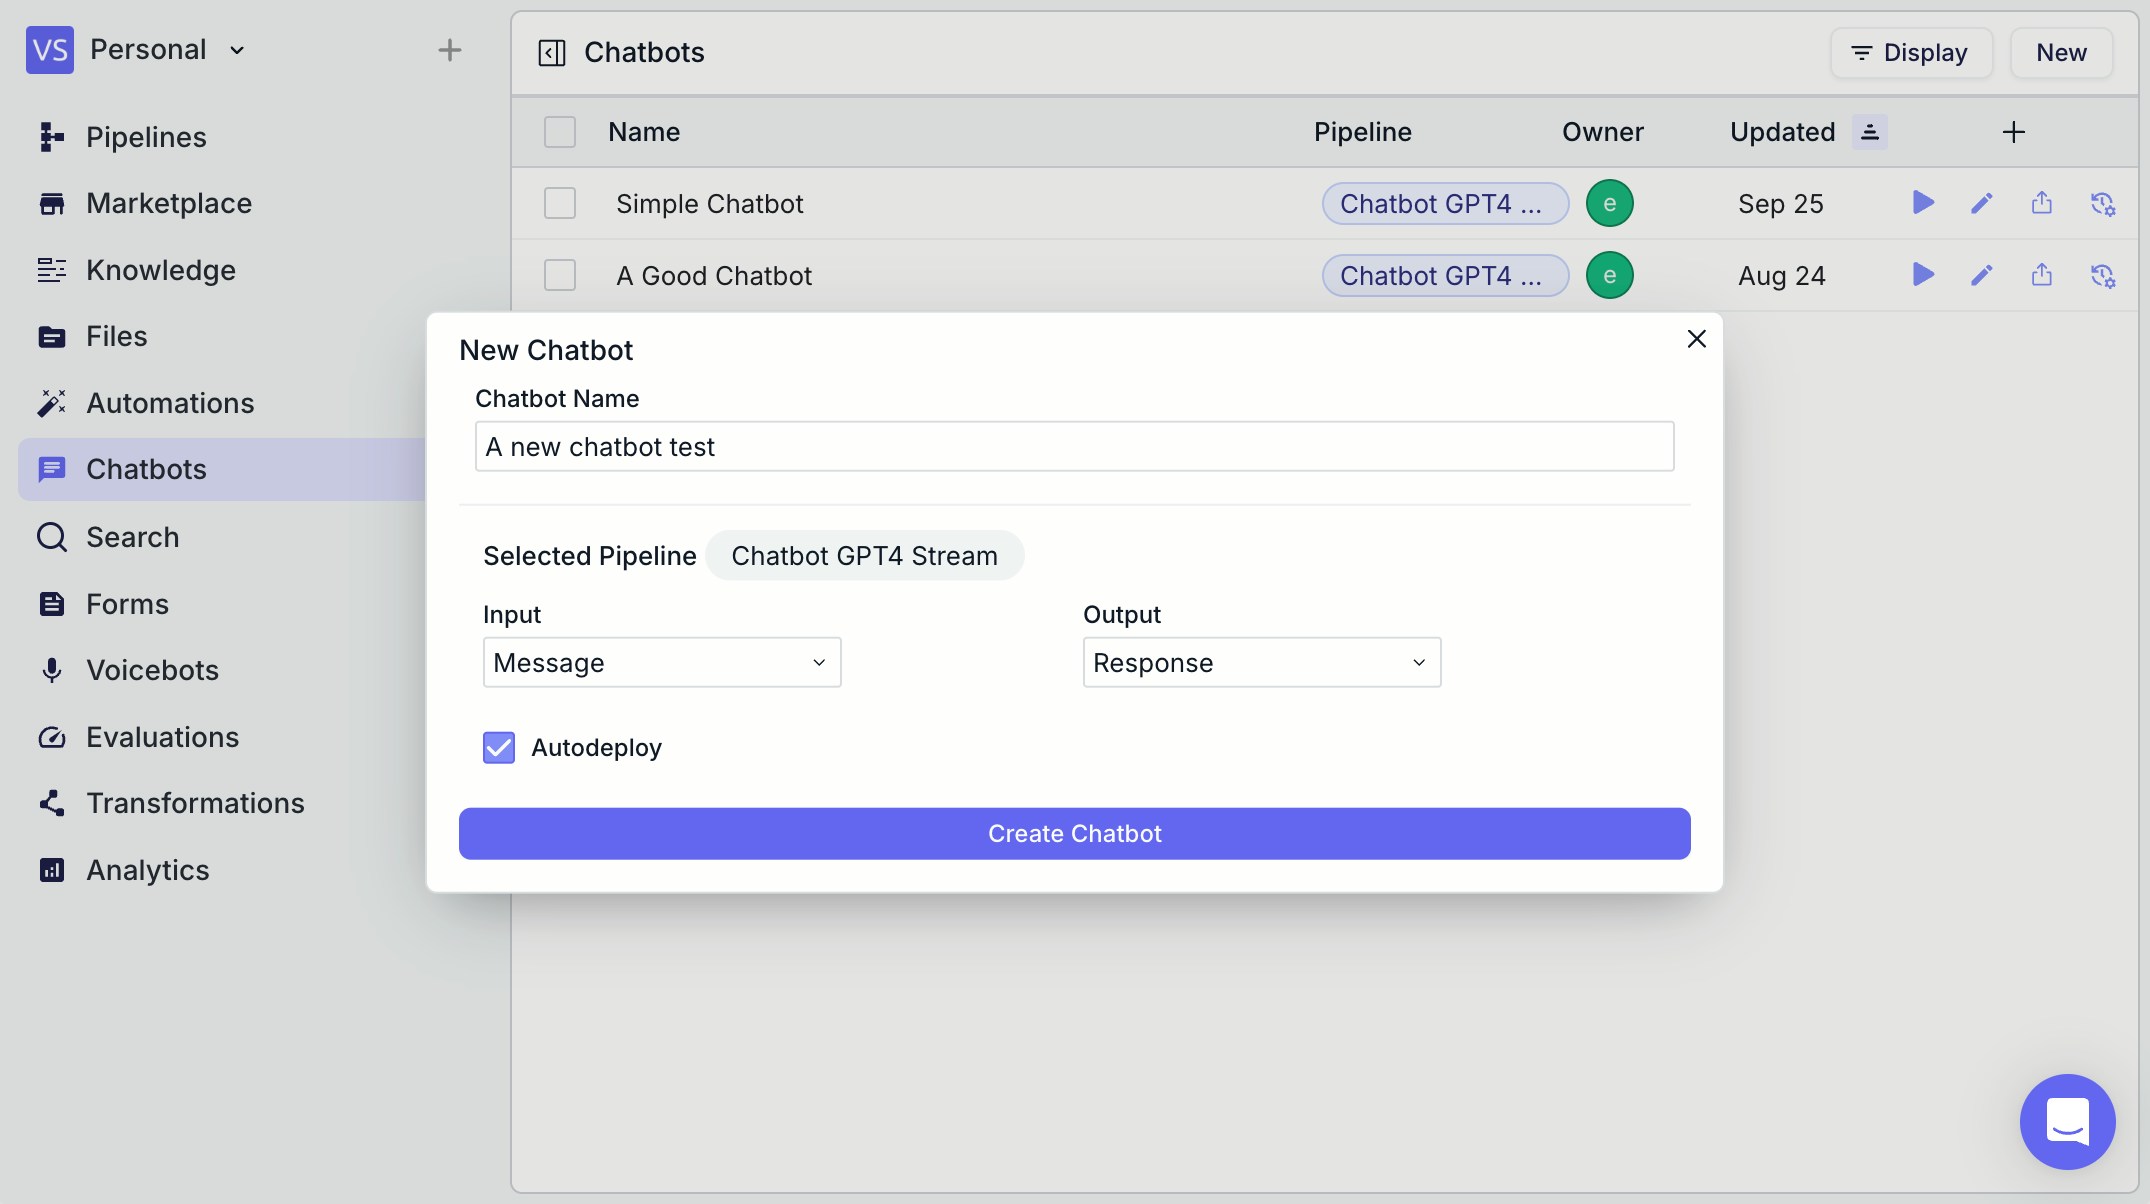
Task: Open API settings icon for A Good Chatbot
Action: coord(2103,275)
